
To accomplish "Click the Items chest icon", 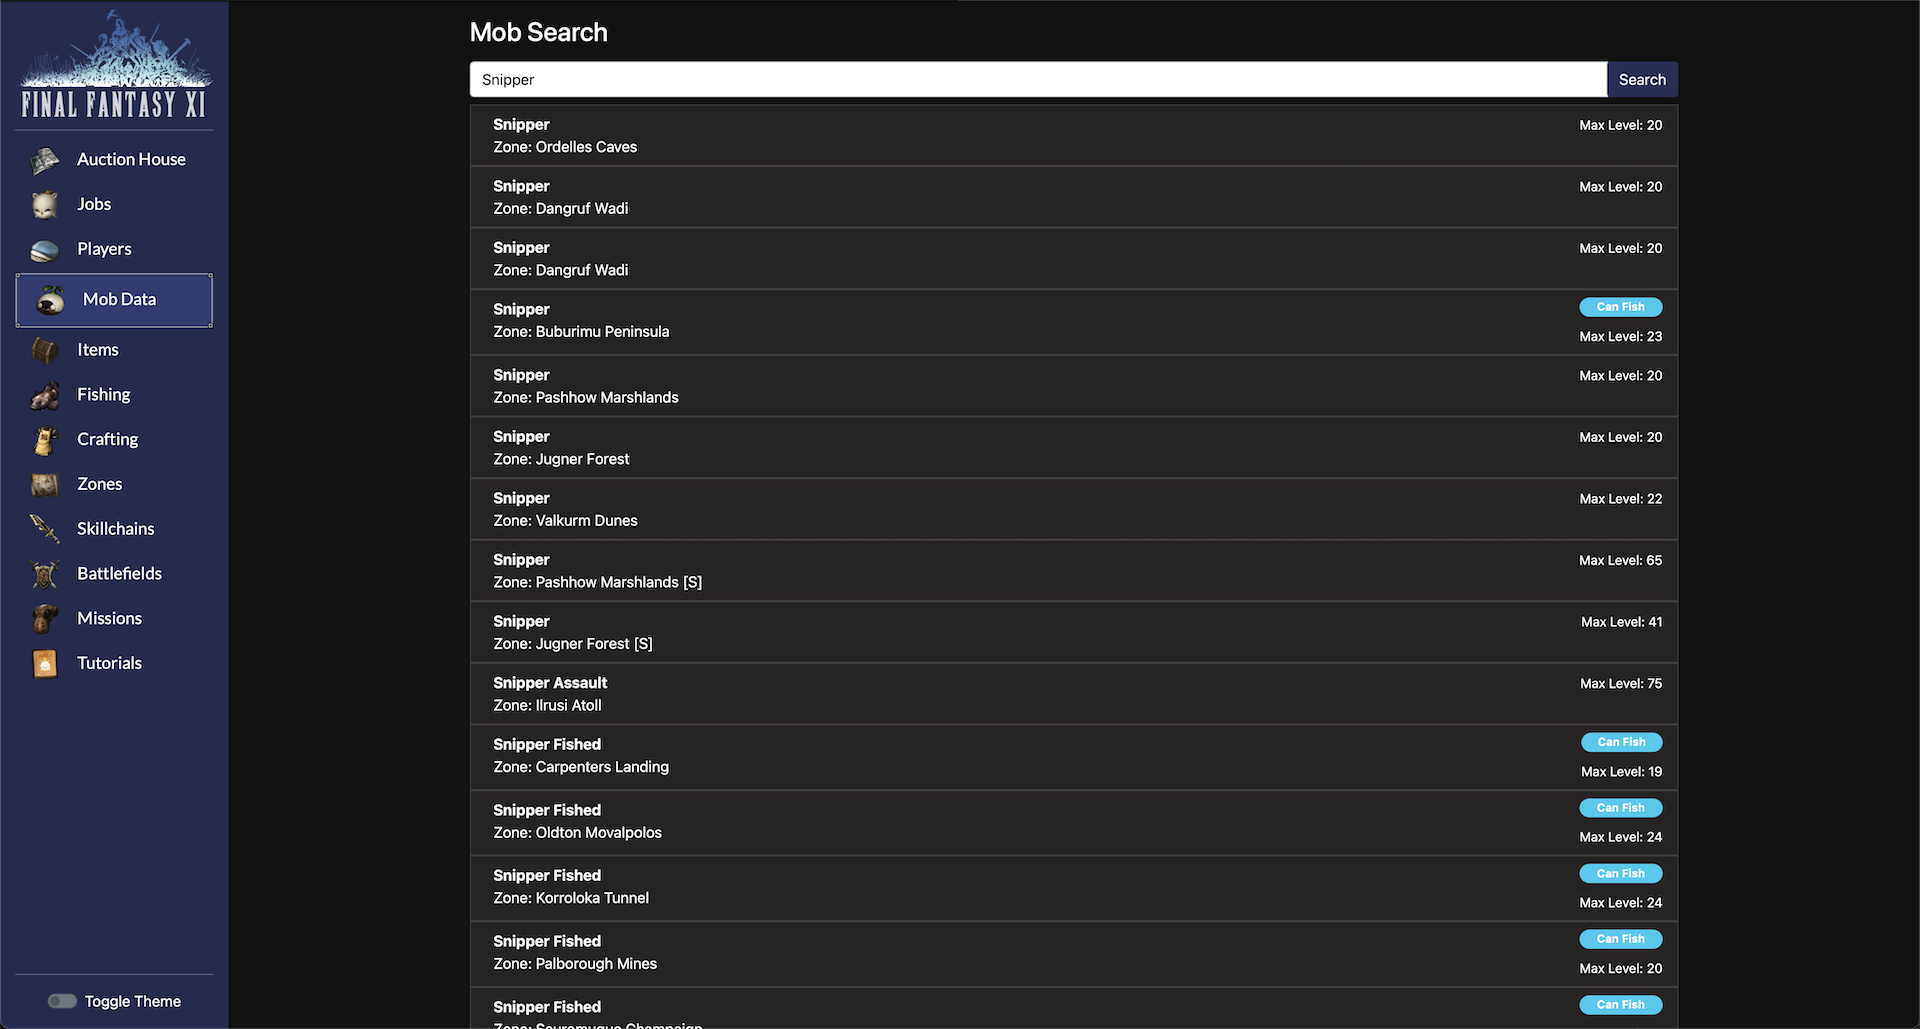I will click(x=45, y=350).
